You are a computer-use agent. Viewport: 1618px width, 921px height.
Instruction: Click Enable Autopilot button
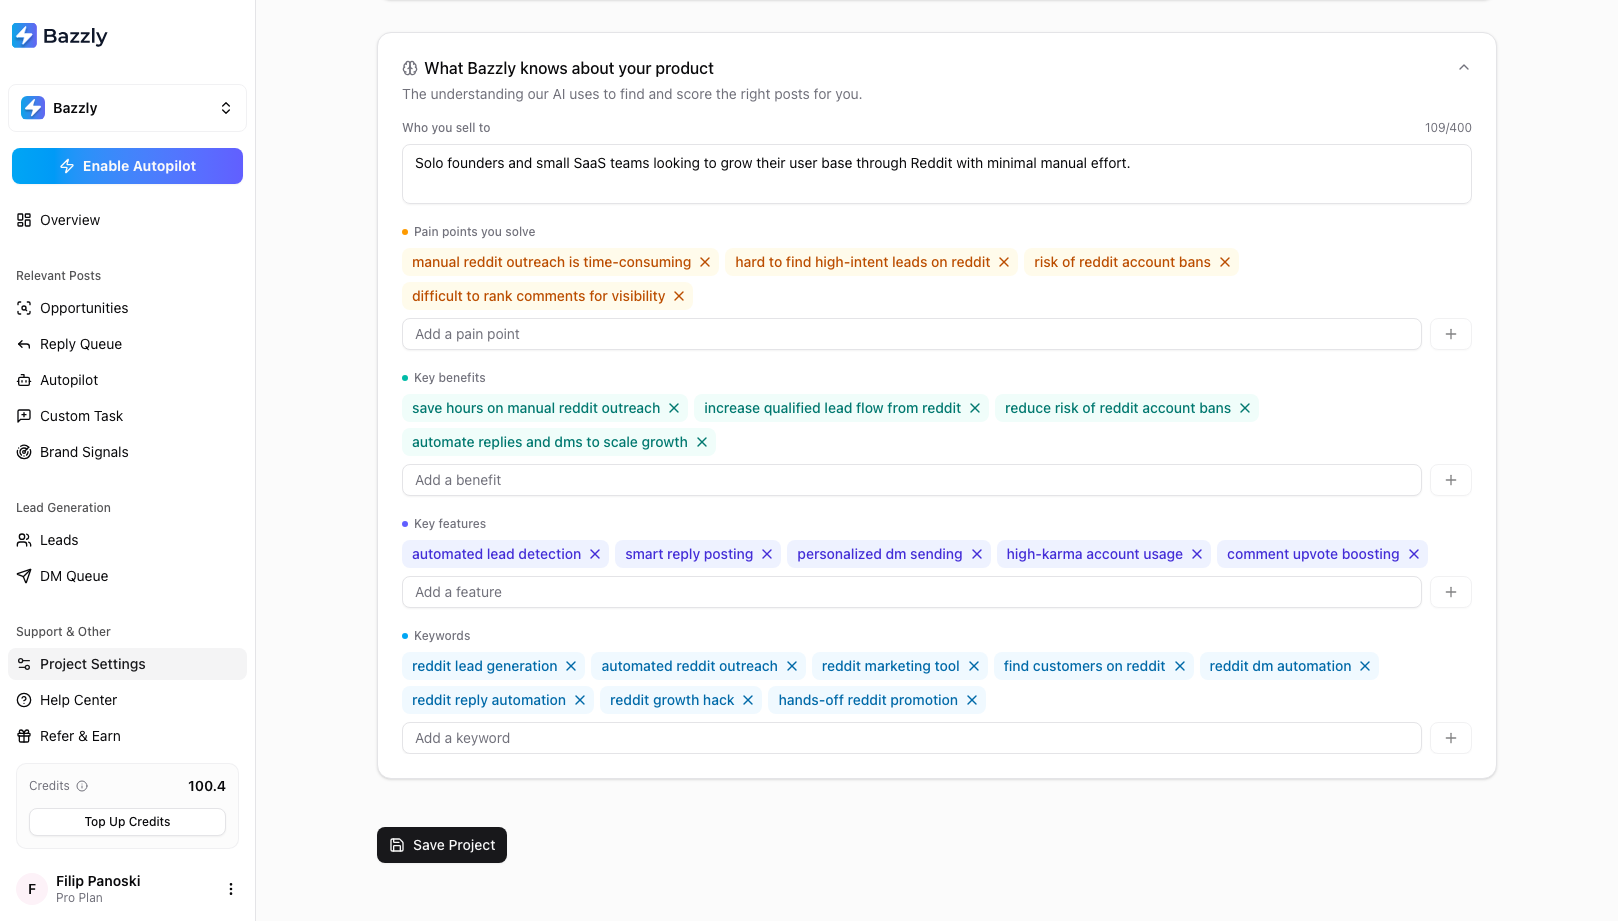pos(127,166)
